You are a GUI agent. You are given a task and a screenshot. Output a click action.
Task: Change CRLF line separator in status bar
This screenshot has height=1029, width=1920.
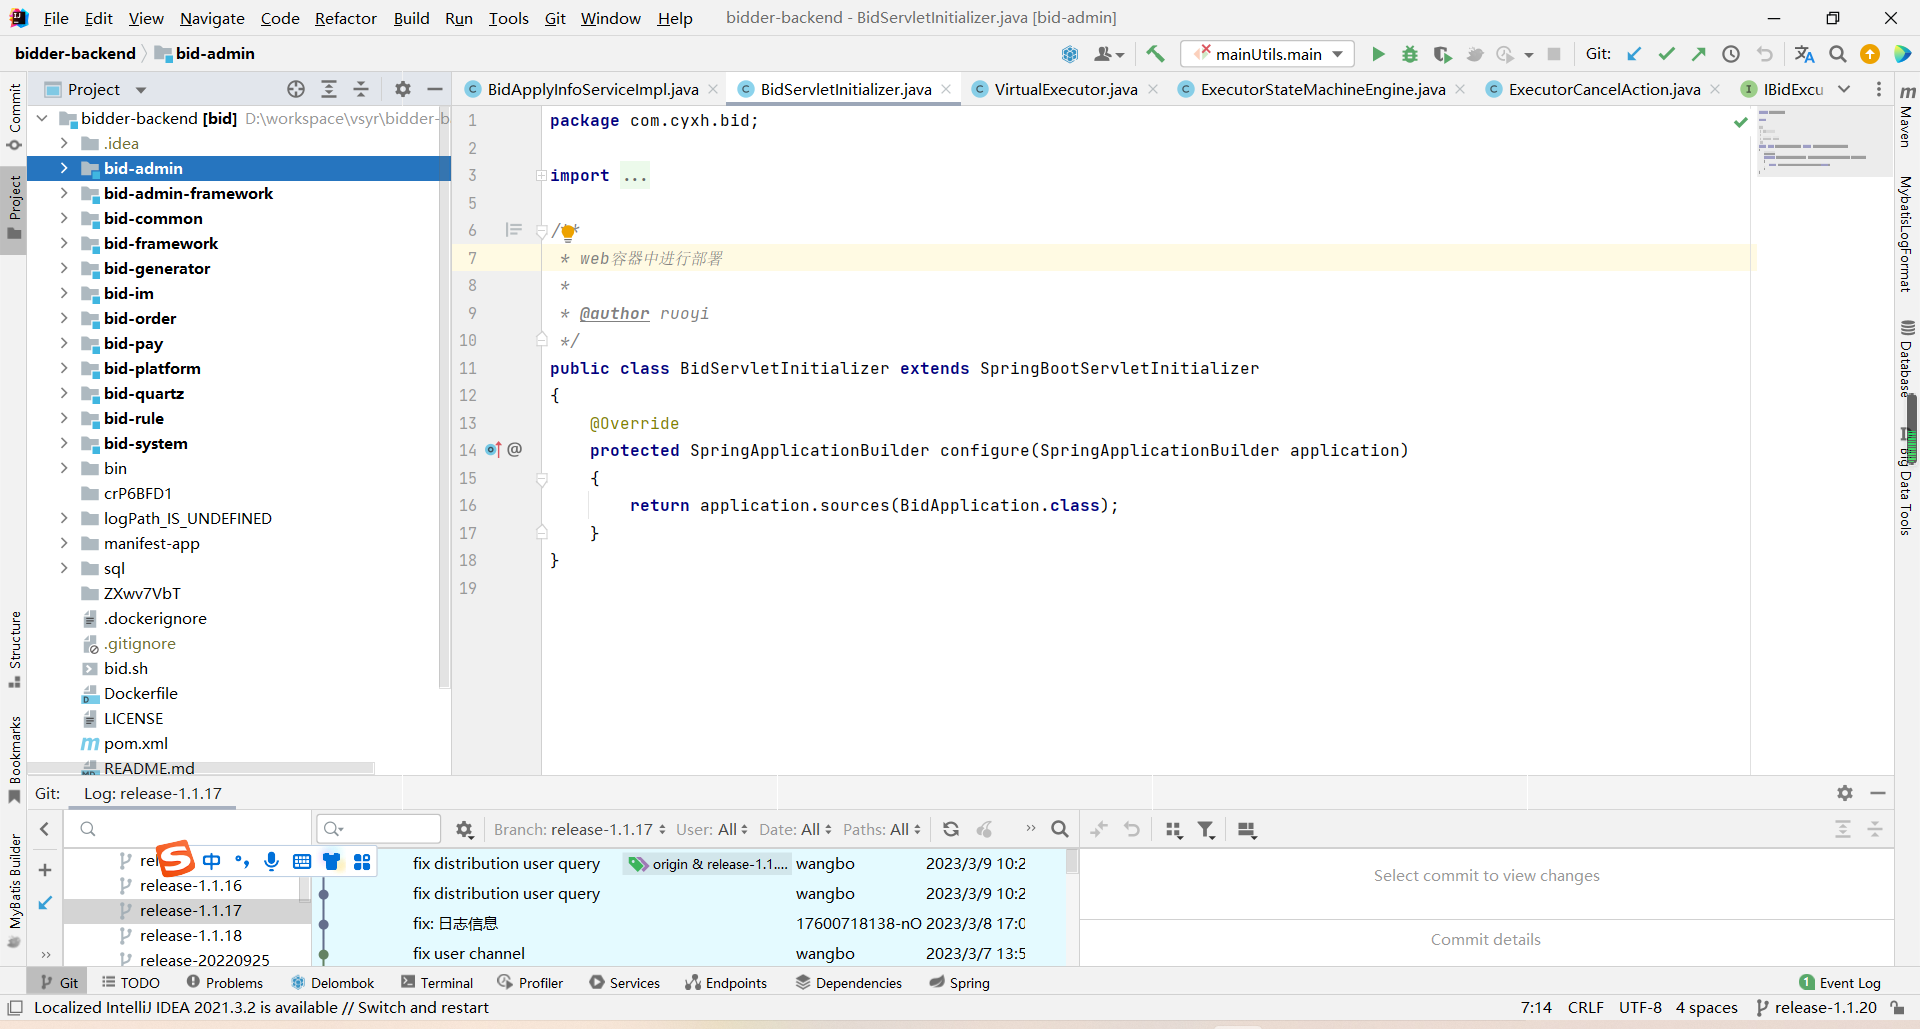1585,1008
